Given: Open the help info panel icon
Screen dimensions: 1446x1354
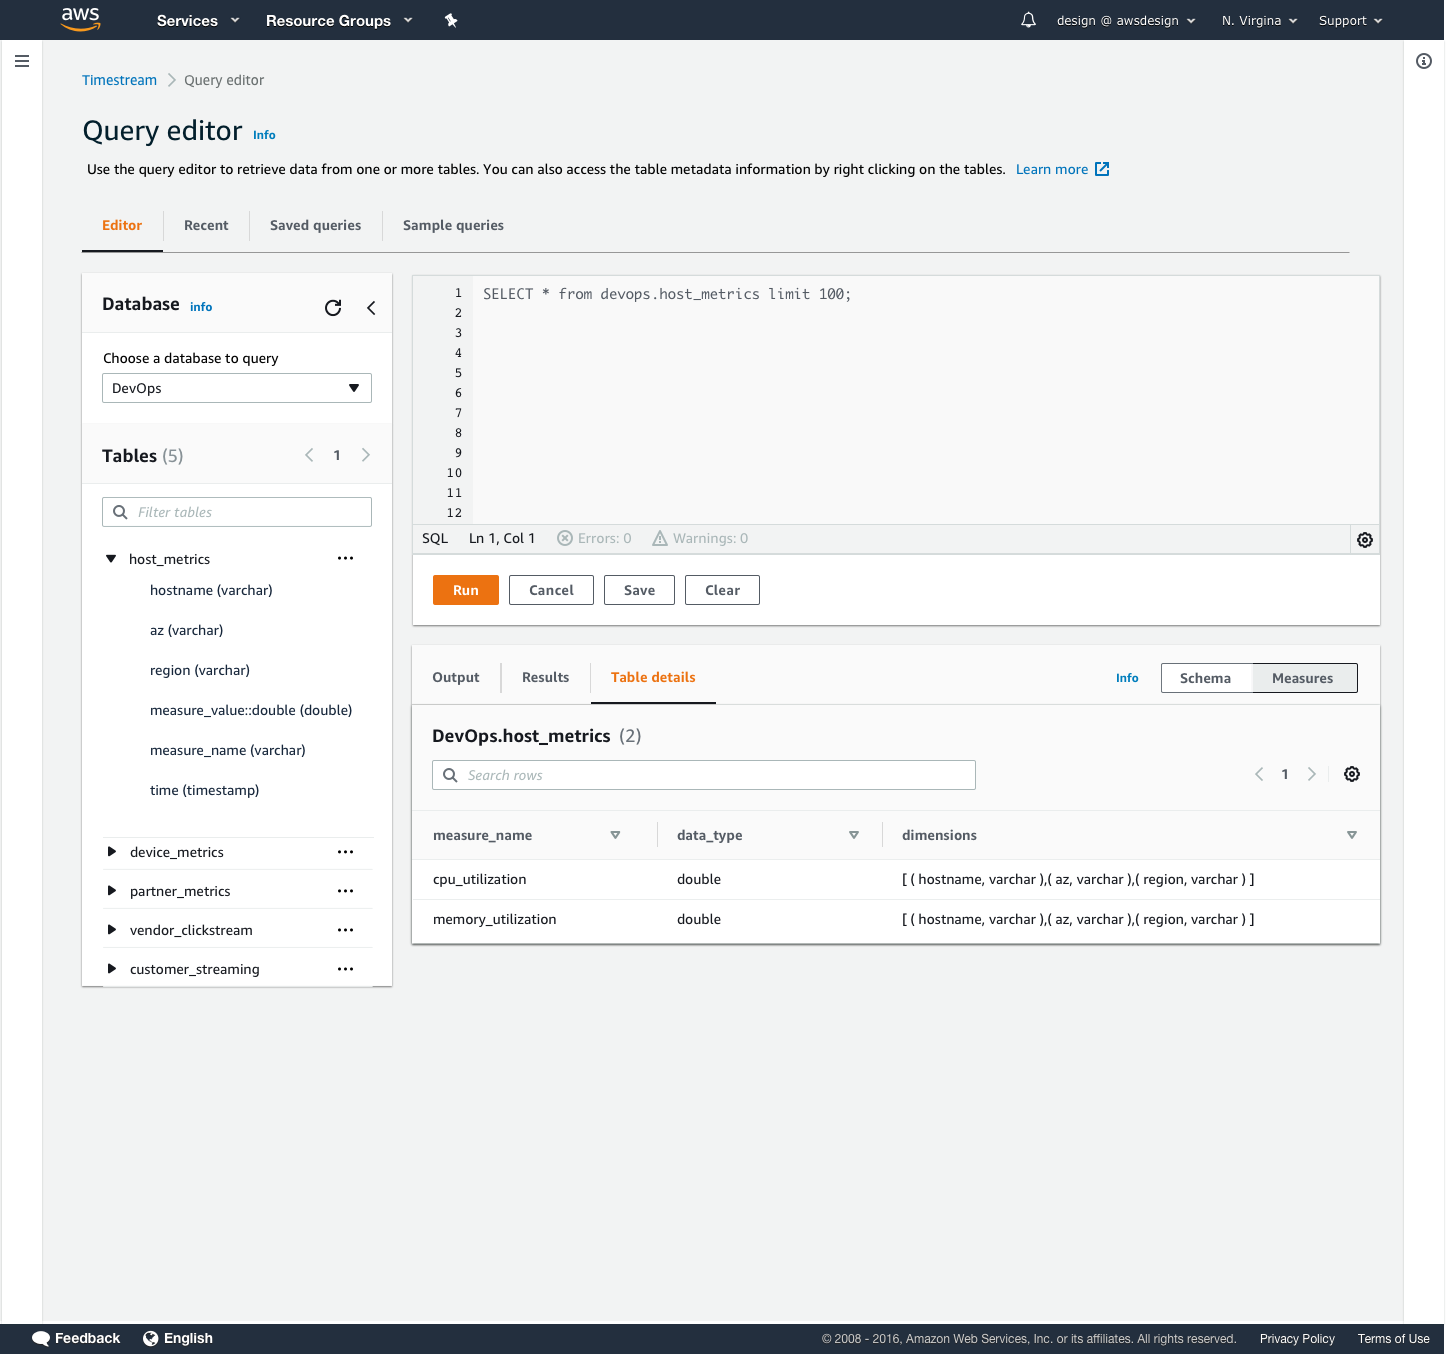Looking at the screenshot, I should [x=1424, y=61].
